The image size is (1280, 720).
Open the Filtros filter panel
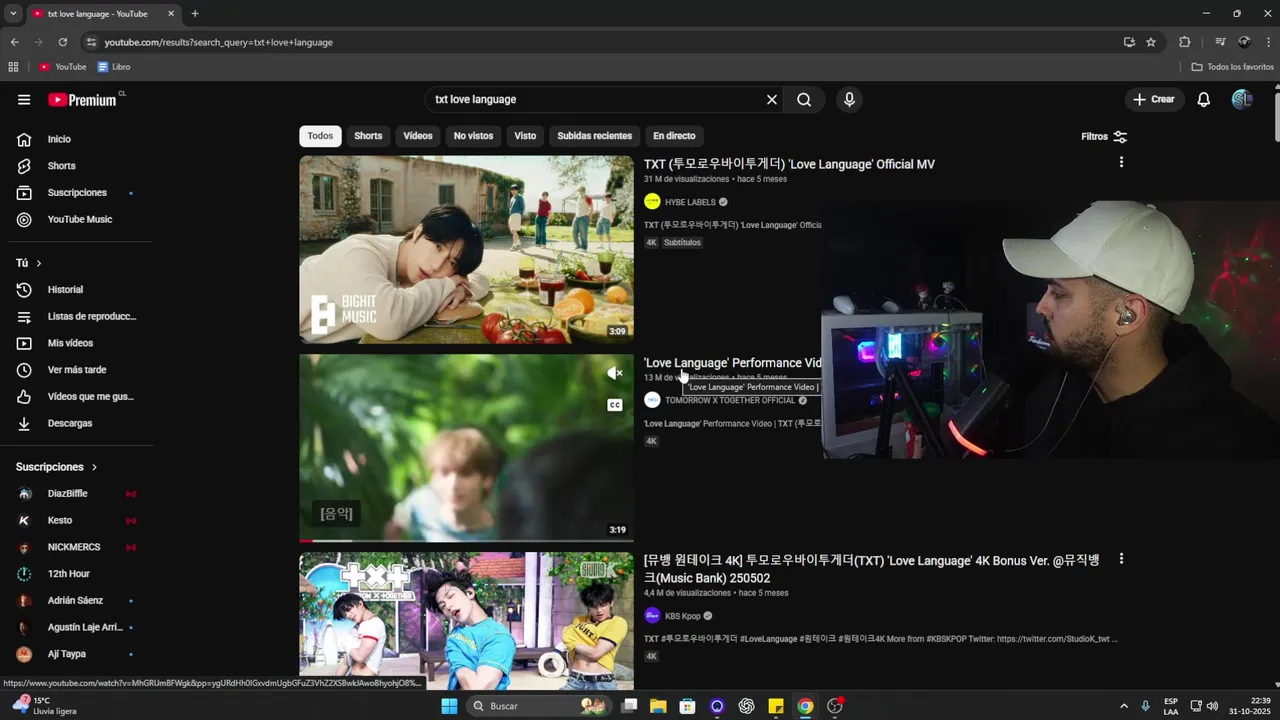point(1104,136)
